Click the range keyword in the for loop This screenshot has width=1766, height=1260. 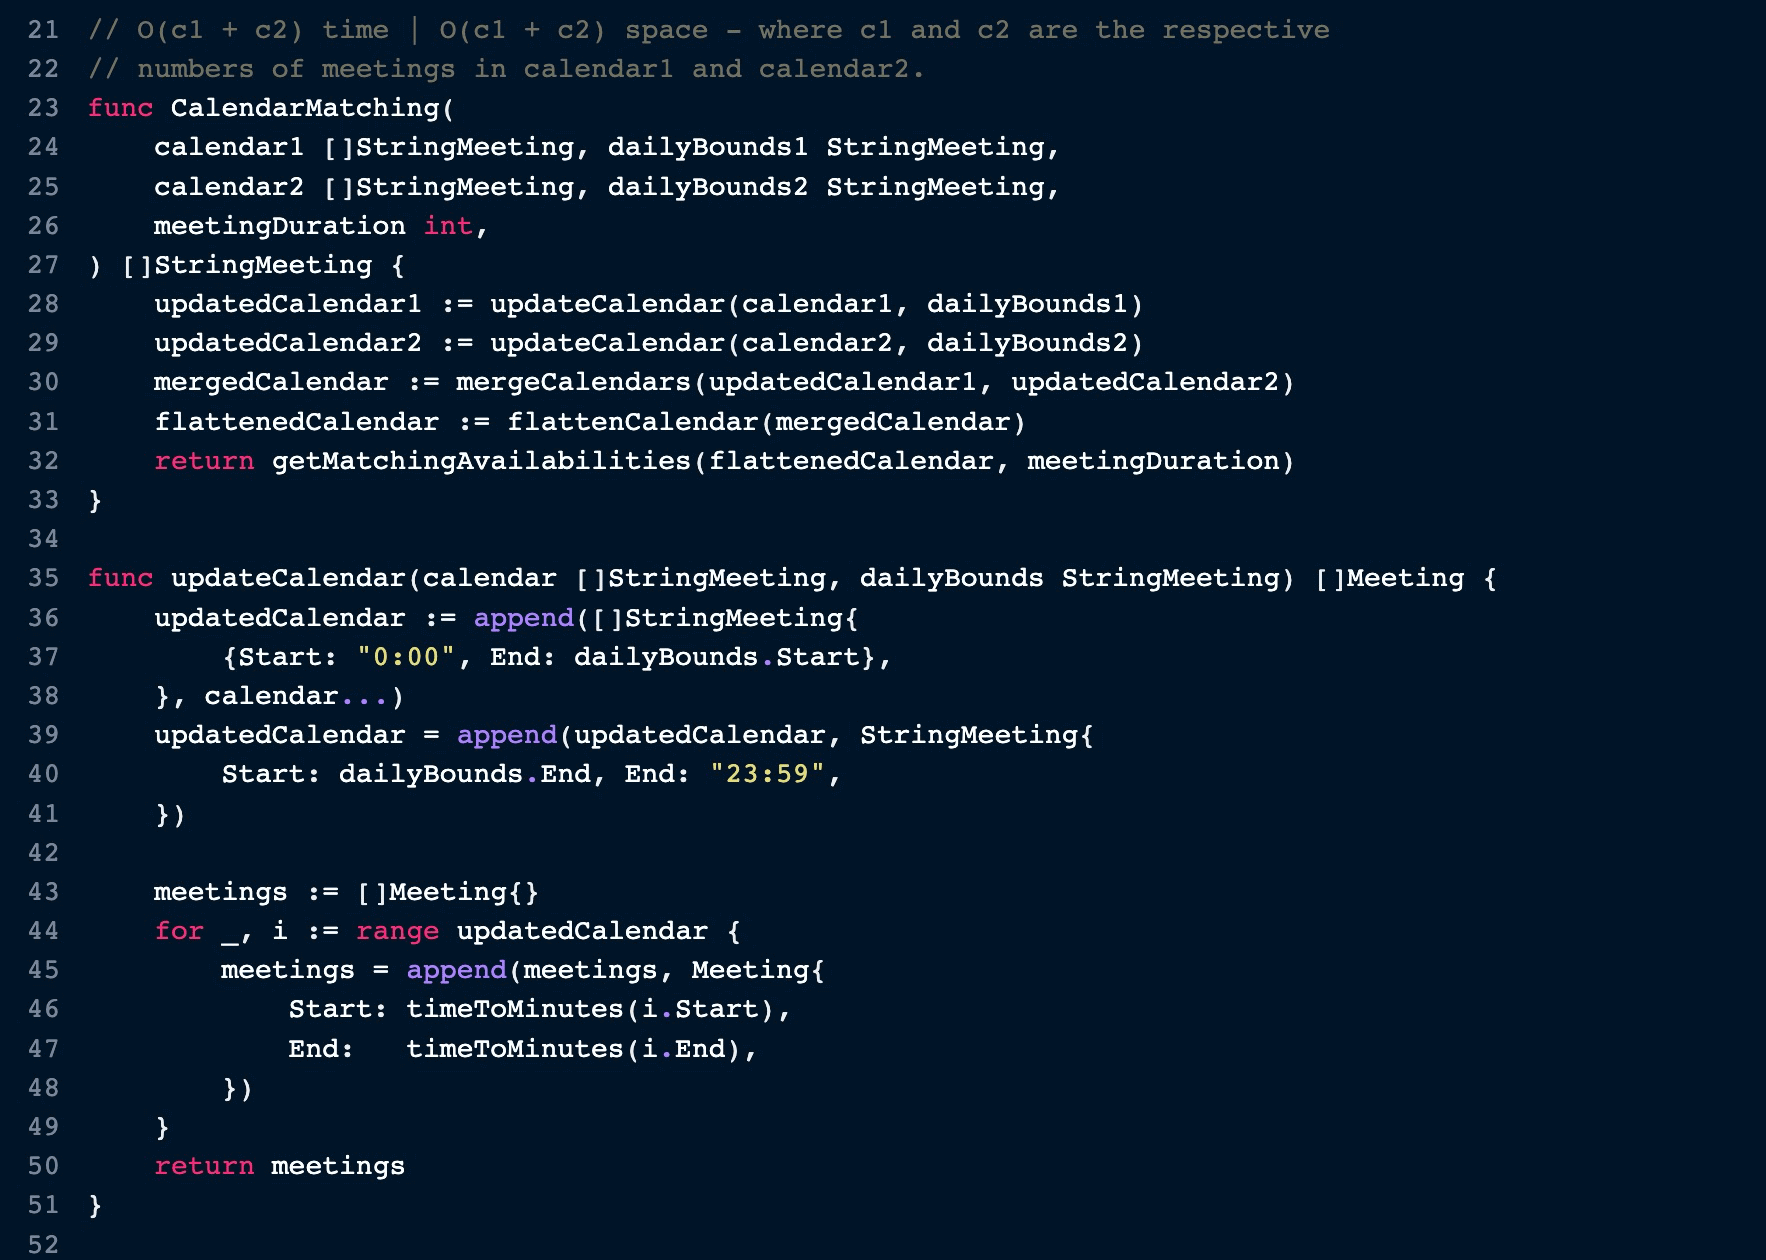tap(397, 931)
